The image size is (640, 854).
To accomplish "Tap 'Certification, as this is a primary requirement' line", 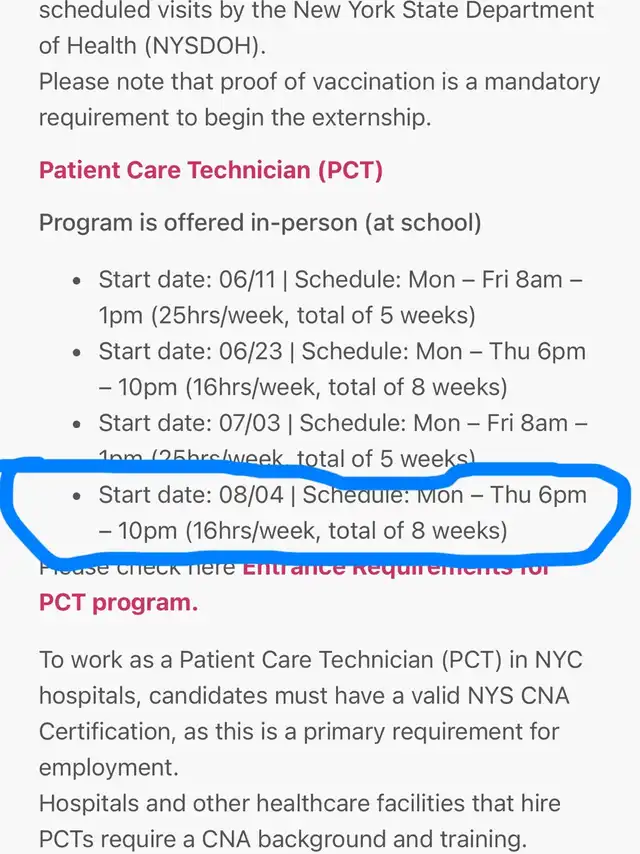I will [x=299, y=731].
